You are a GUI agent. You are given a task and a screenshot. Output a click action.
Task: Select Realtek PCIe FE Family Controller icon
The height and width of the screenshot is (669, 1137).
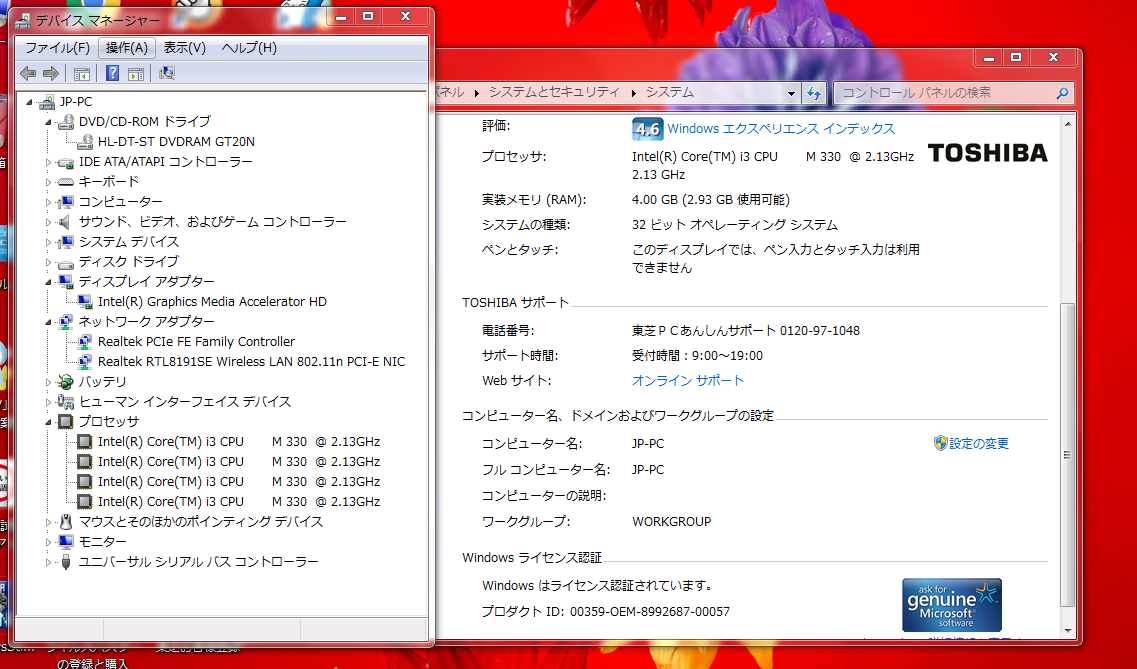click(x=85, y=341)
